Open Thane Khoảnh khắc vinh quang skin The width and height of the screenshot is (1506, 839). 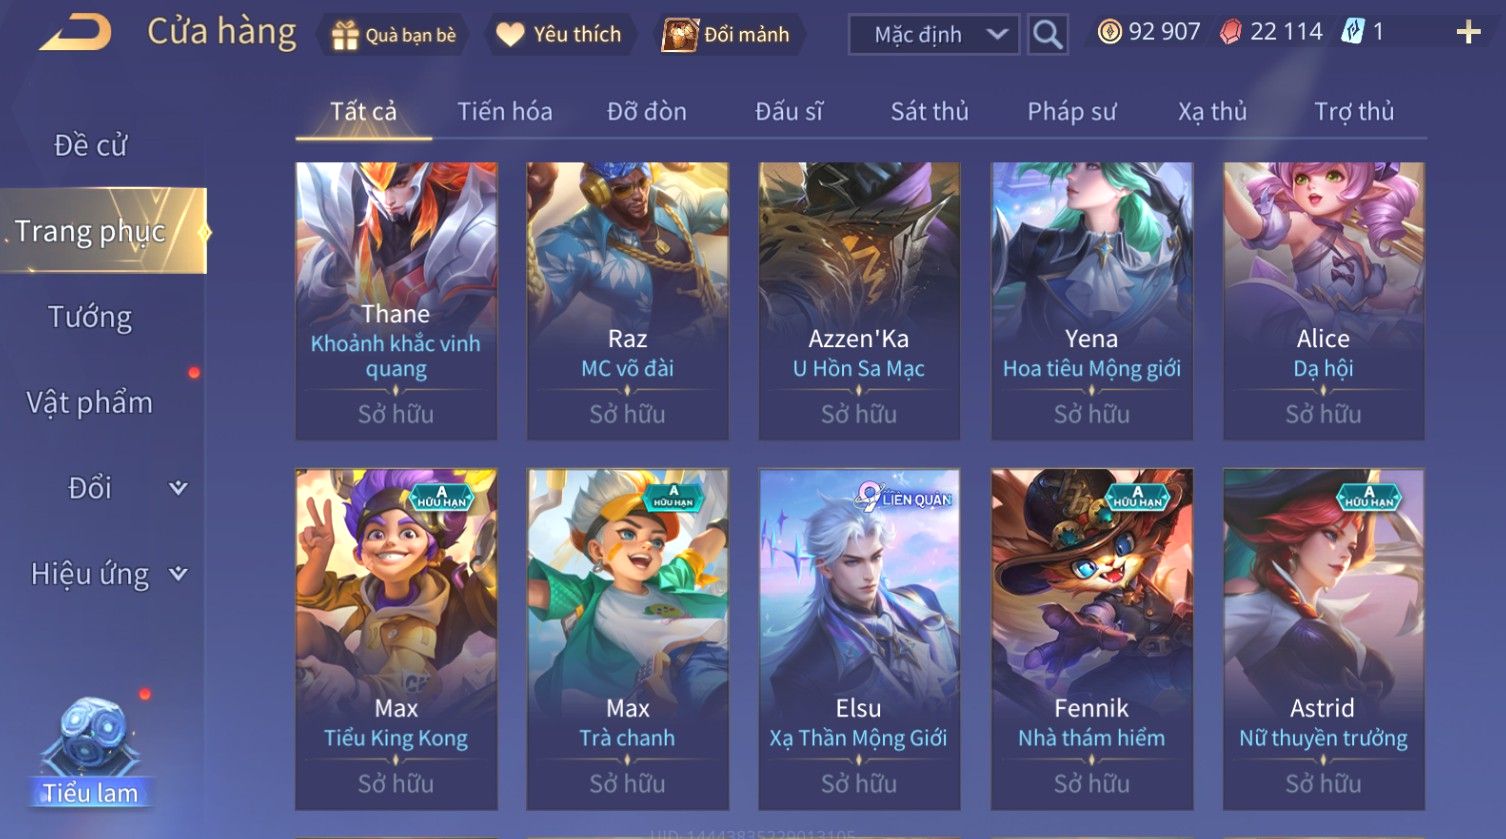[x=396, y=301]
